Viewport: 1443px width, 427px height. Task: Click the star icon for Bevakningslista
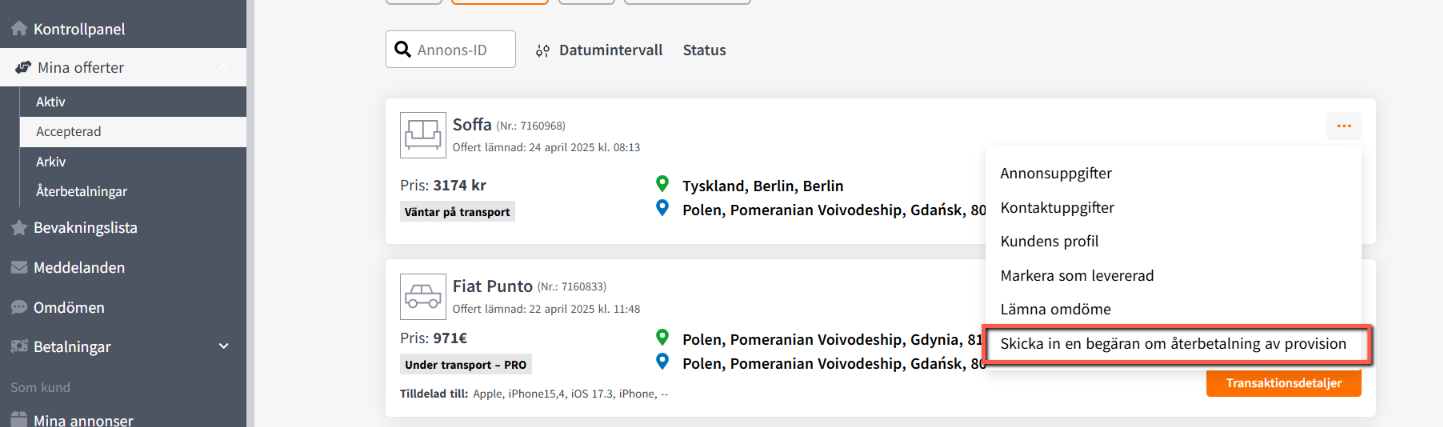coord(18,228)
